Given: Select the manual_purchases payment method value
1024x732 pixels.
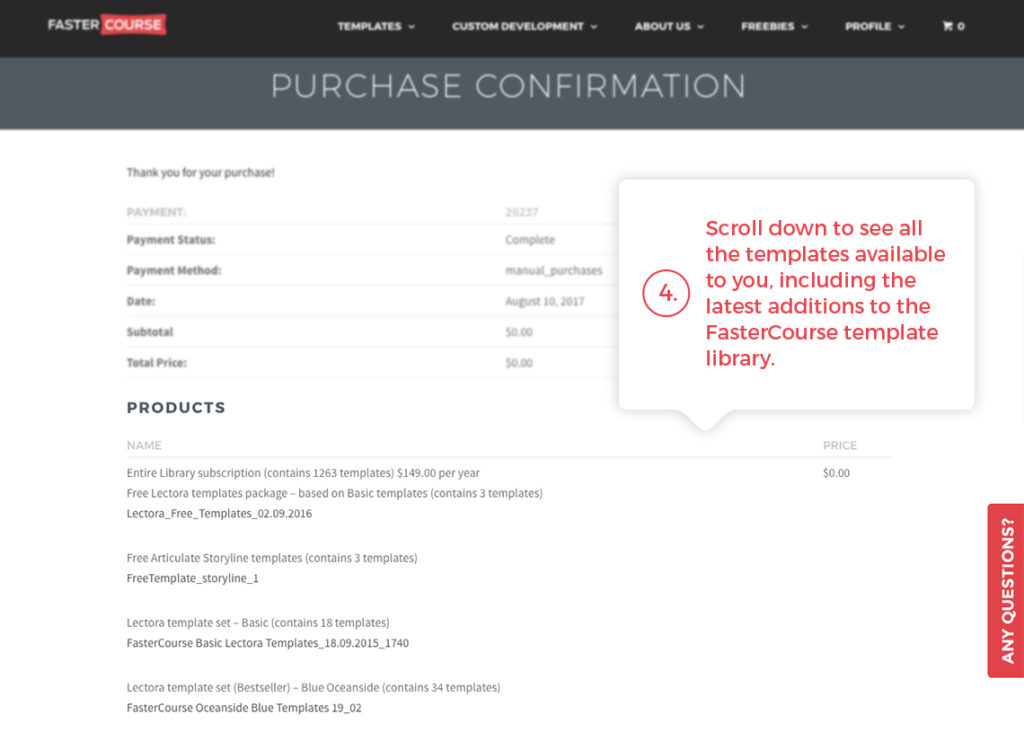Looking at the screenshot, I should click(553, 270).
